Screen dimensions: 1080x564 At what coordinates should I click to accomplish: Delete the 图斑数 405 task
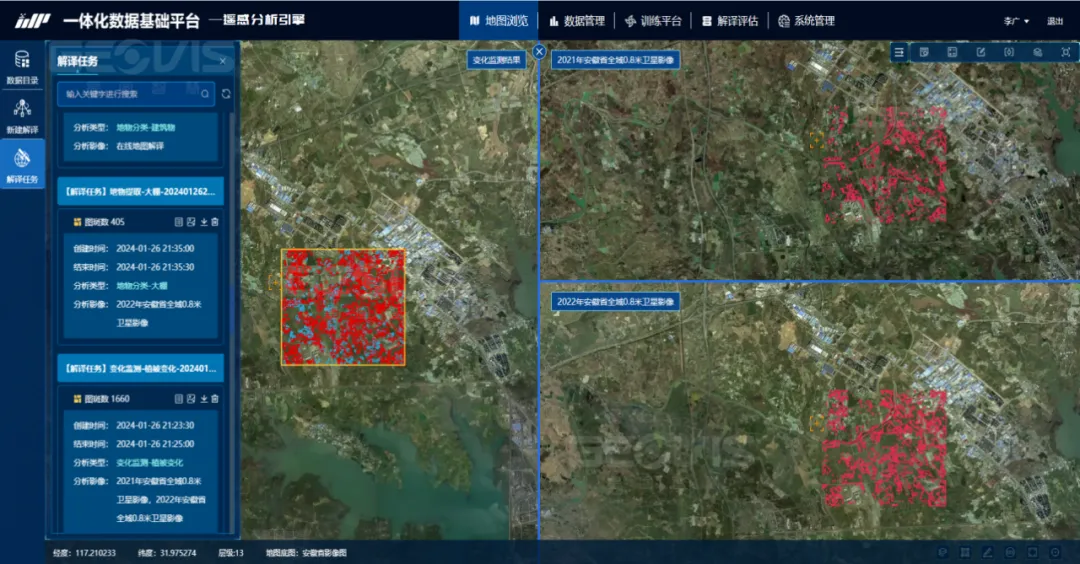(x=215, y=222)
